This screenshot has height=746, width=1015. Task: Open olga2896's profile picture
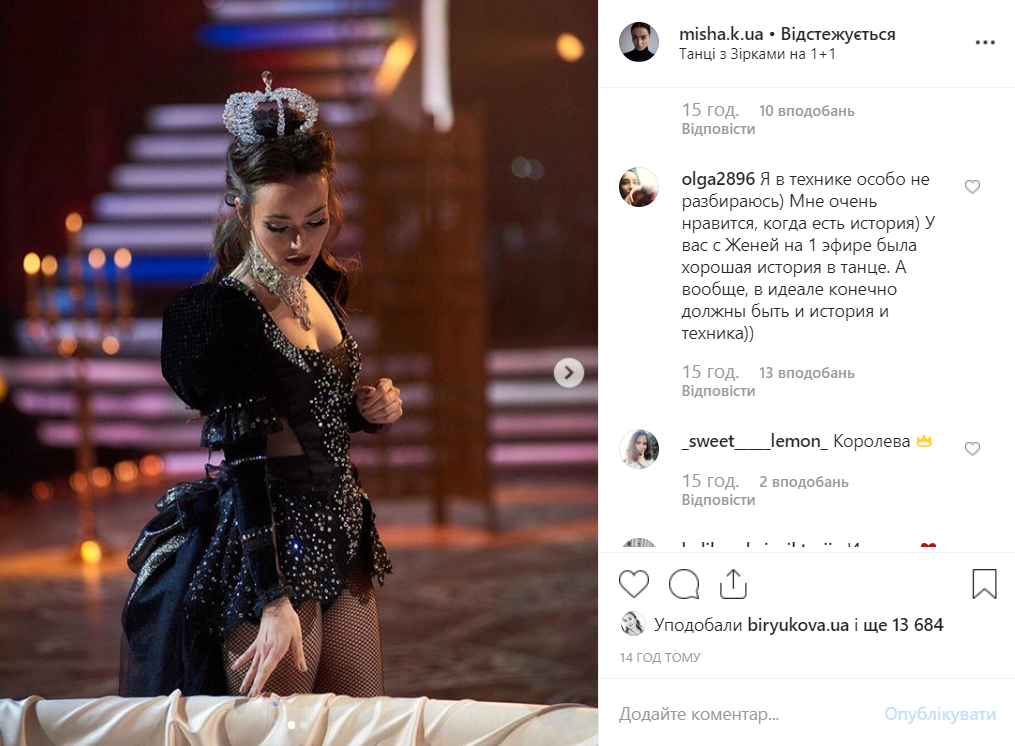click(639, 187)
